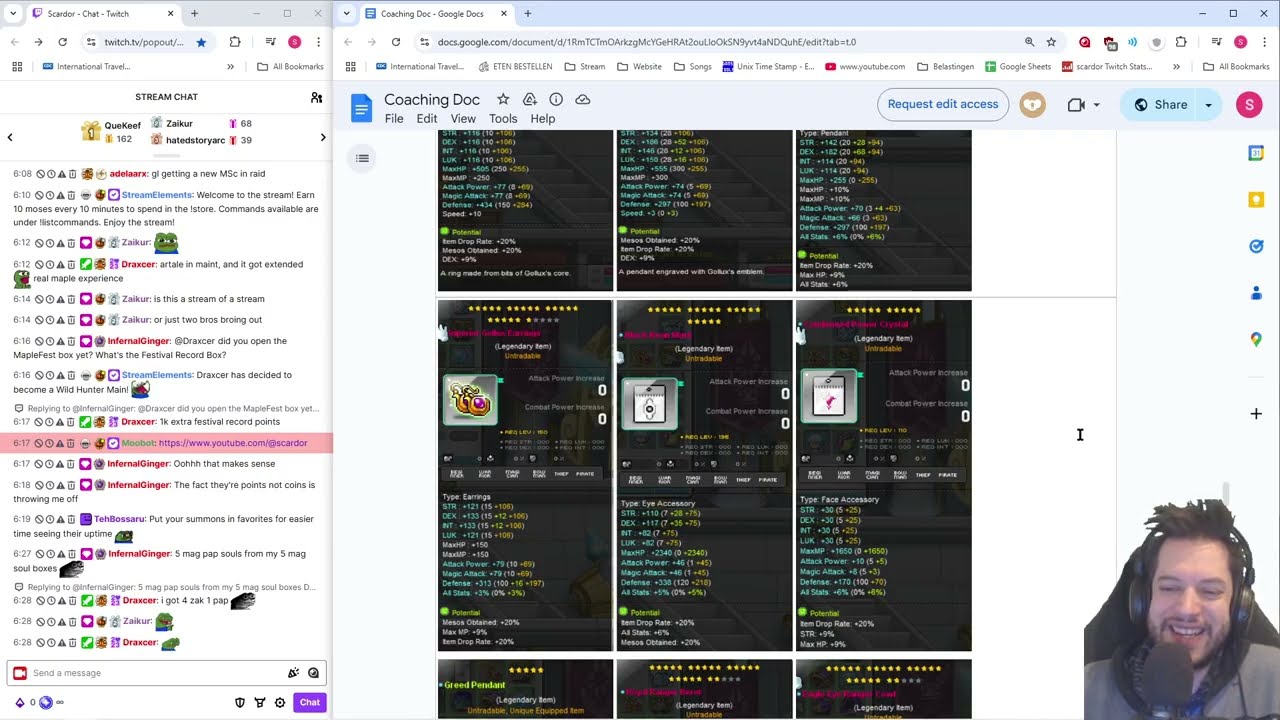Open the Google Sheets bookmark

[1018, 67]
